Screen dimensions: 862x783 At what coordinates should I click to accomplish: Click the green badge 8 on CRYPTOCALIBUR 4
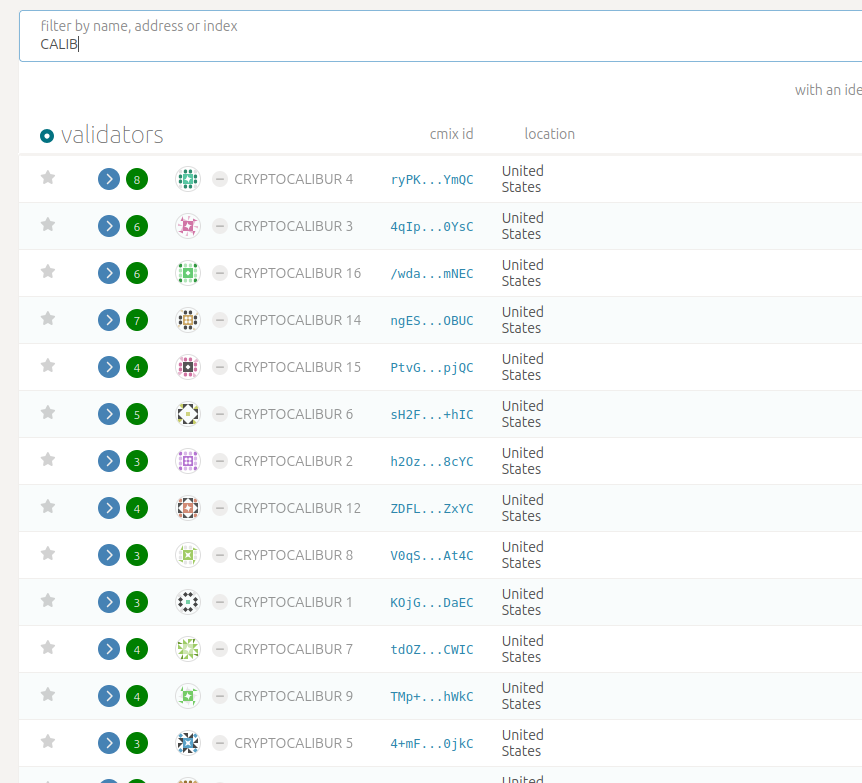point(137,180)
